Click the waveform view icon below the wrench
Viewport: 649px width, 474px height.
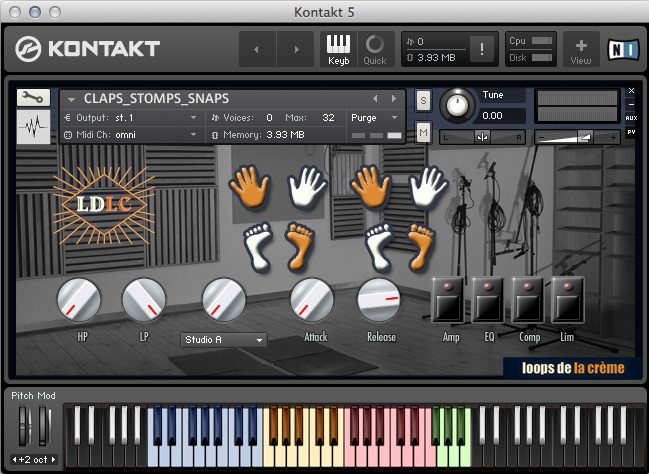[x=35, y=128]
